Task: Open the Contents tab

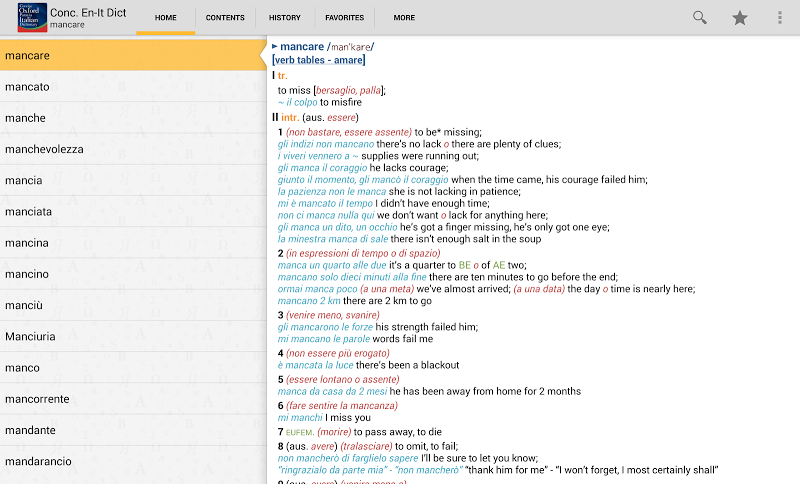Action: pyautogui.click(x=225, y=18)
